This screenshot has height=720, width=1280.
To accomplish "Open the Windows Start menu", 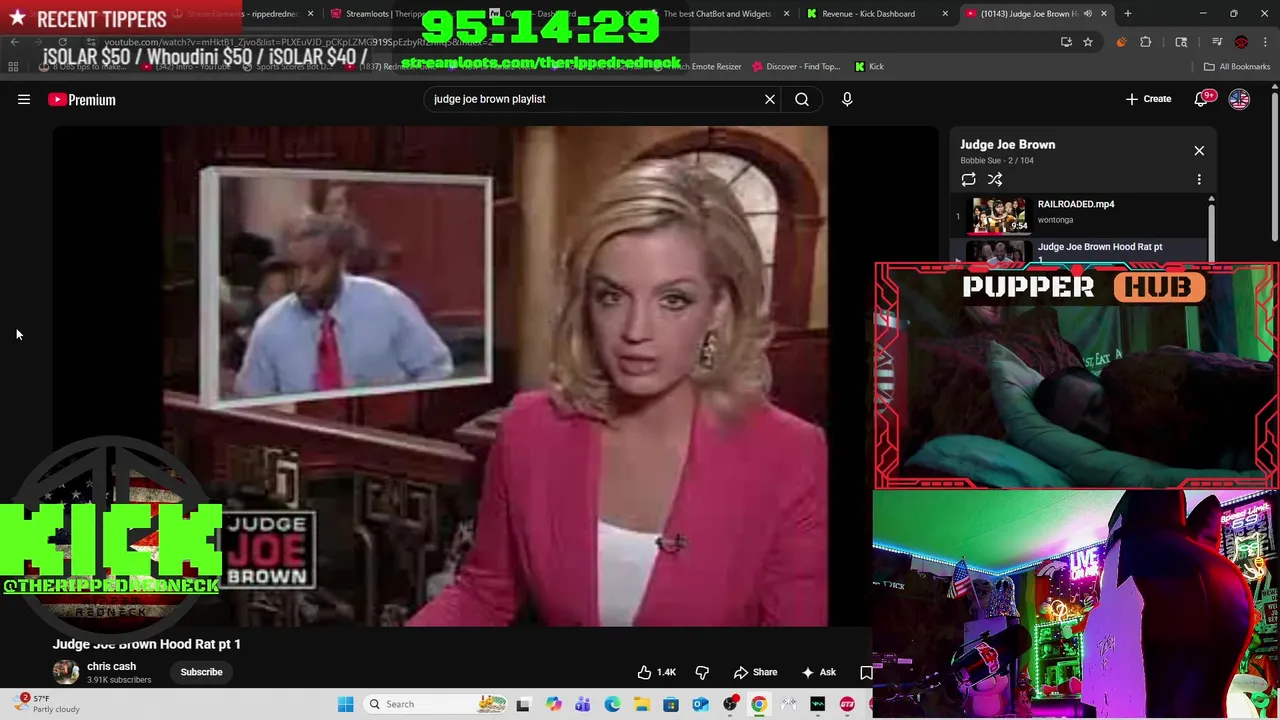I will click(345, 704).
